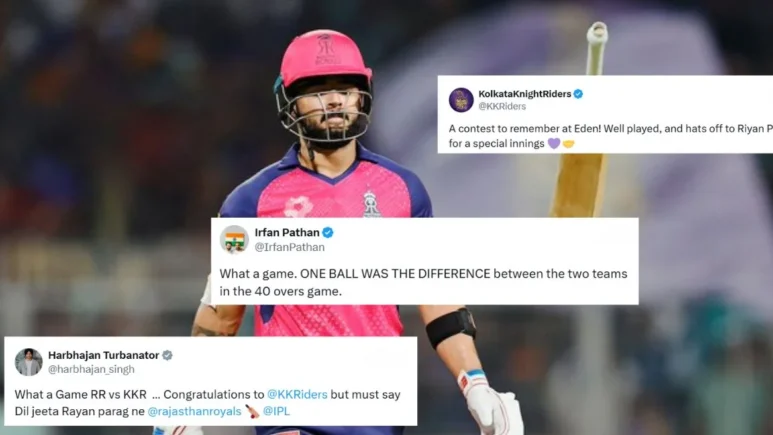Click the cricket bat emoji in Harbhajan's tweet

pos(252,411)
